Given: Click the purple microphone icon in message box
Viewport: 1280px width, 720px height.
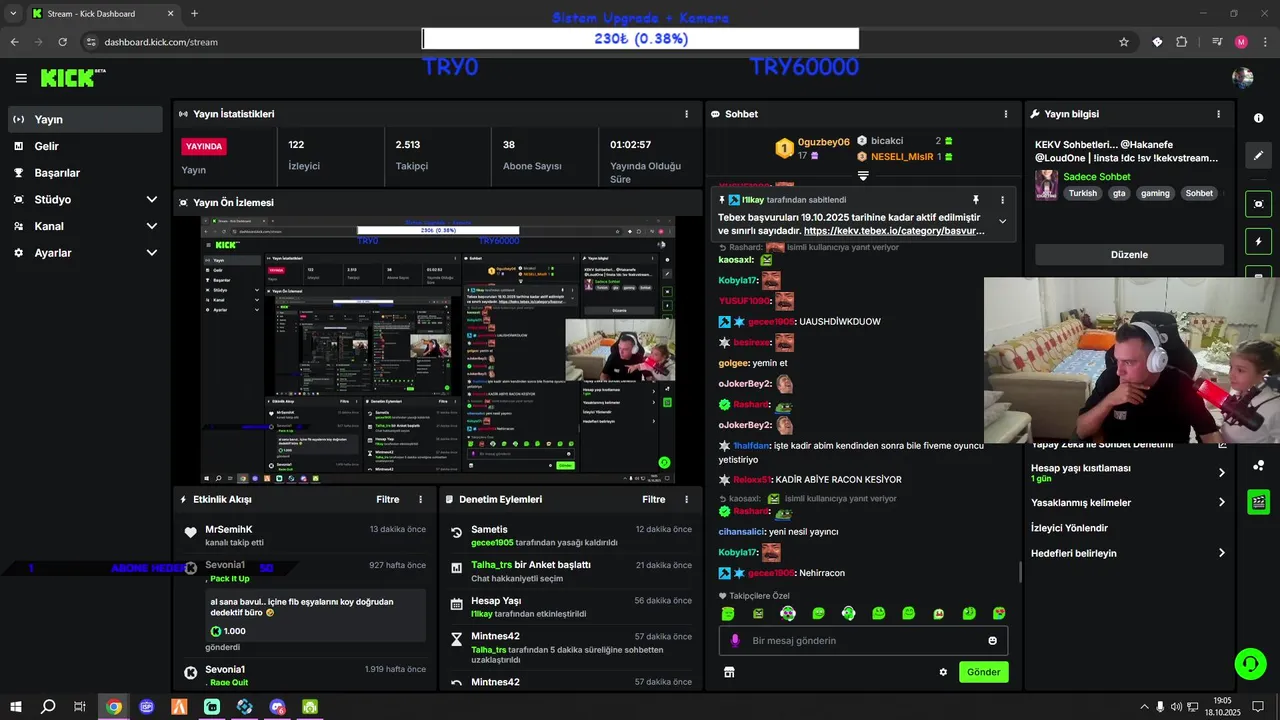Looking at the screenshot, I should click(x=735, y=641).
